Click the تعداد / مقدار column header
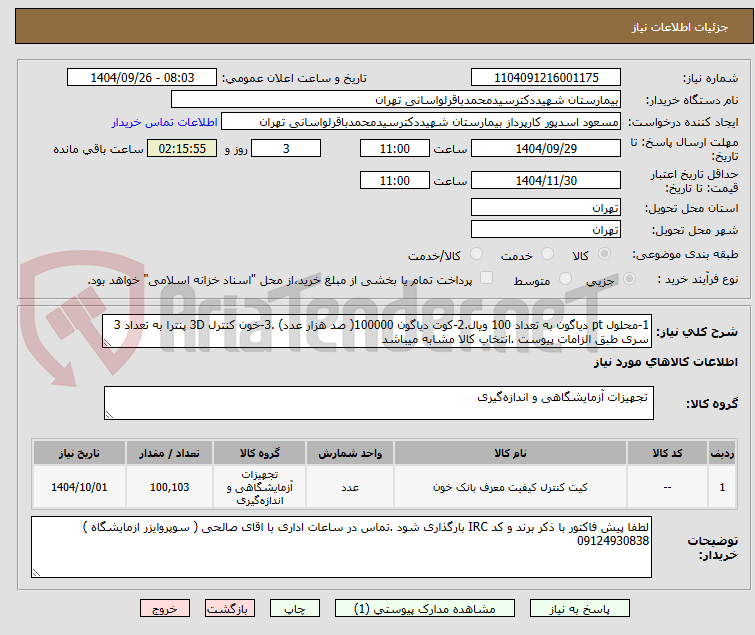755x635 pixels. (x=169, y=453)
